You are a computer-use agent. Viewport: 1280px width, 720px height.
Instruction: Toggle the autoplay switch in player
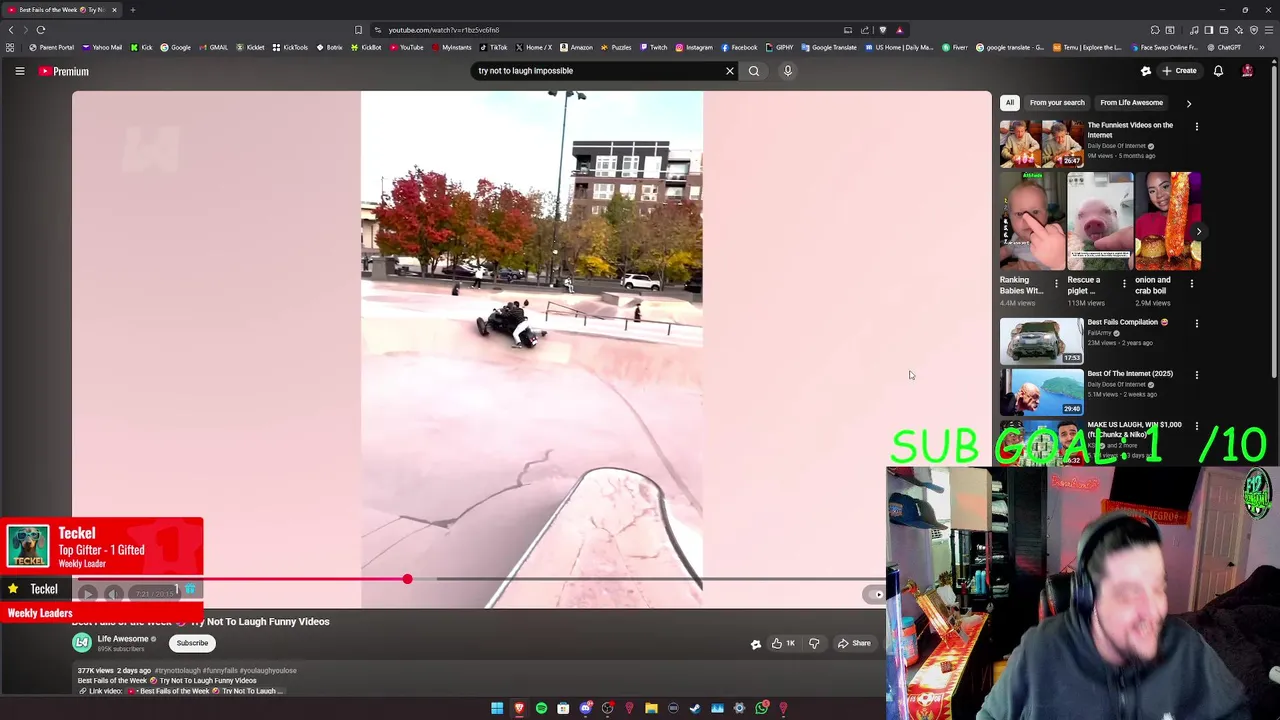click(874, 594)
